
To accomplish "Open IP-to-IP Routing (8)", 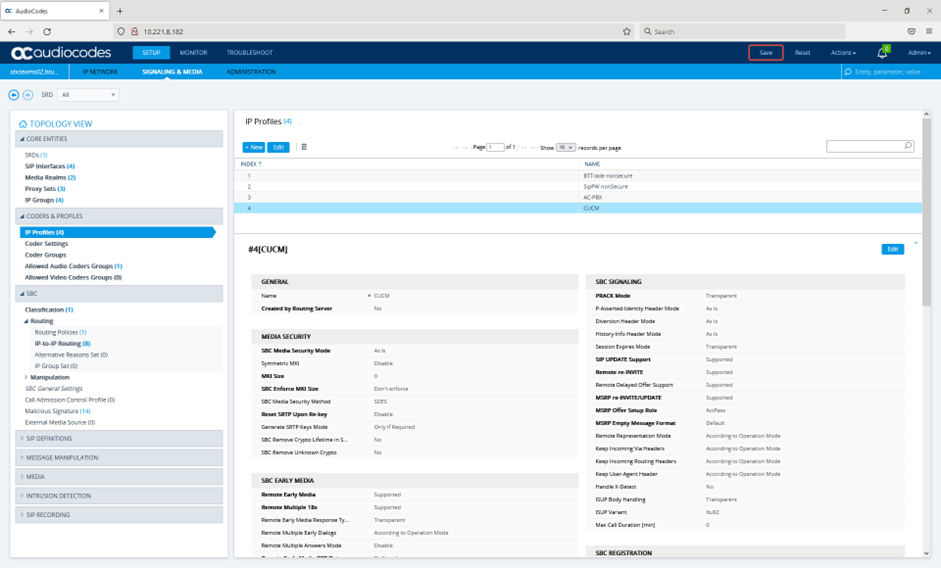I will pyautogui.click(x=62, y=343).
